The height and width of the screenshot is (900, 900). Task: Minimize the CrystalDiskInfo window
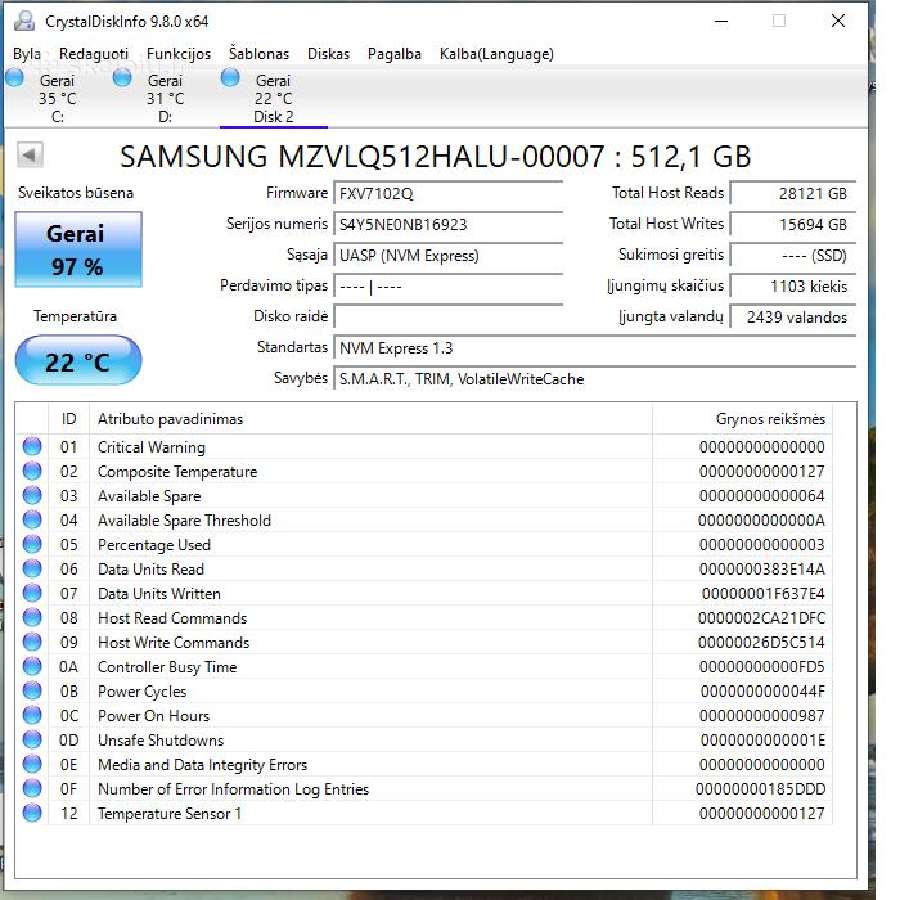[x=721, y=21]
